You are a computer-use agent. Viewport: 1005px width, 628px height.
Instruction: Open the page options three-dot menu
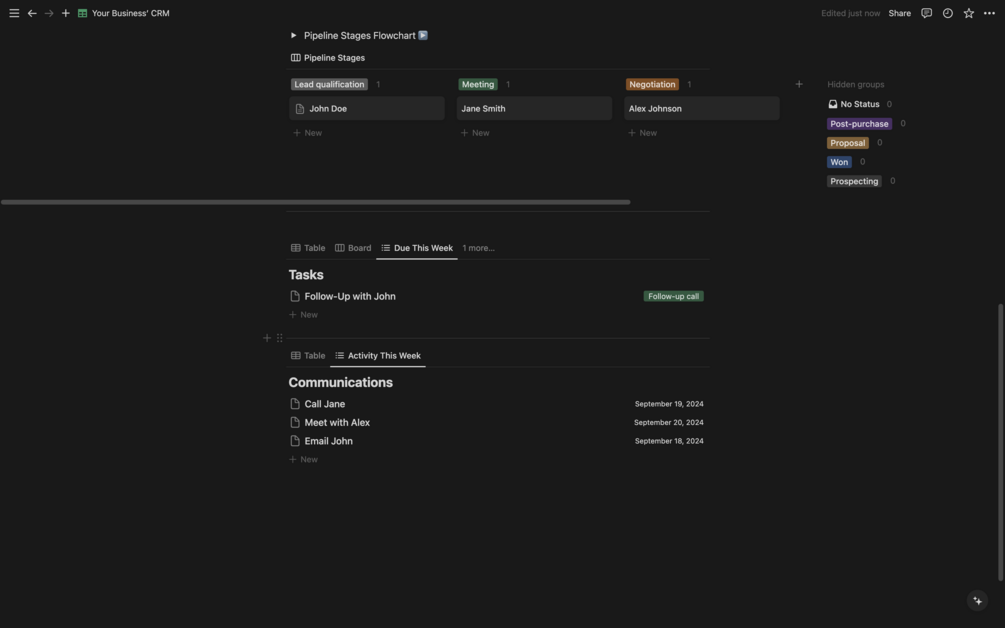(989, 13)
